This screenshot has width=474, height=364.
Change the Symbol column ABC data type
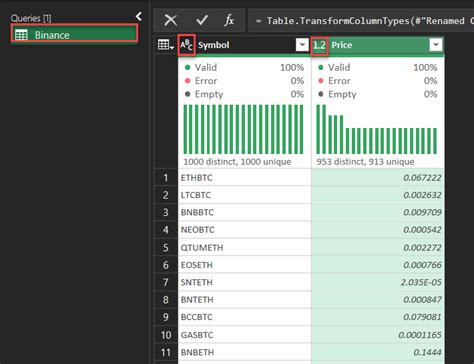[x=186, y=45]
